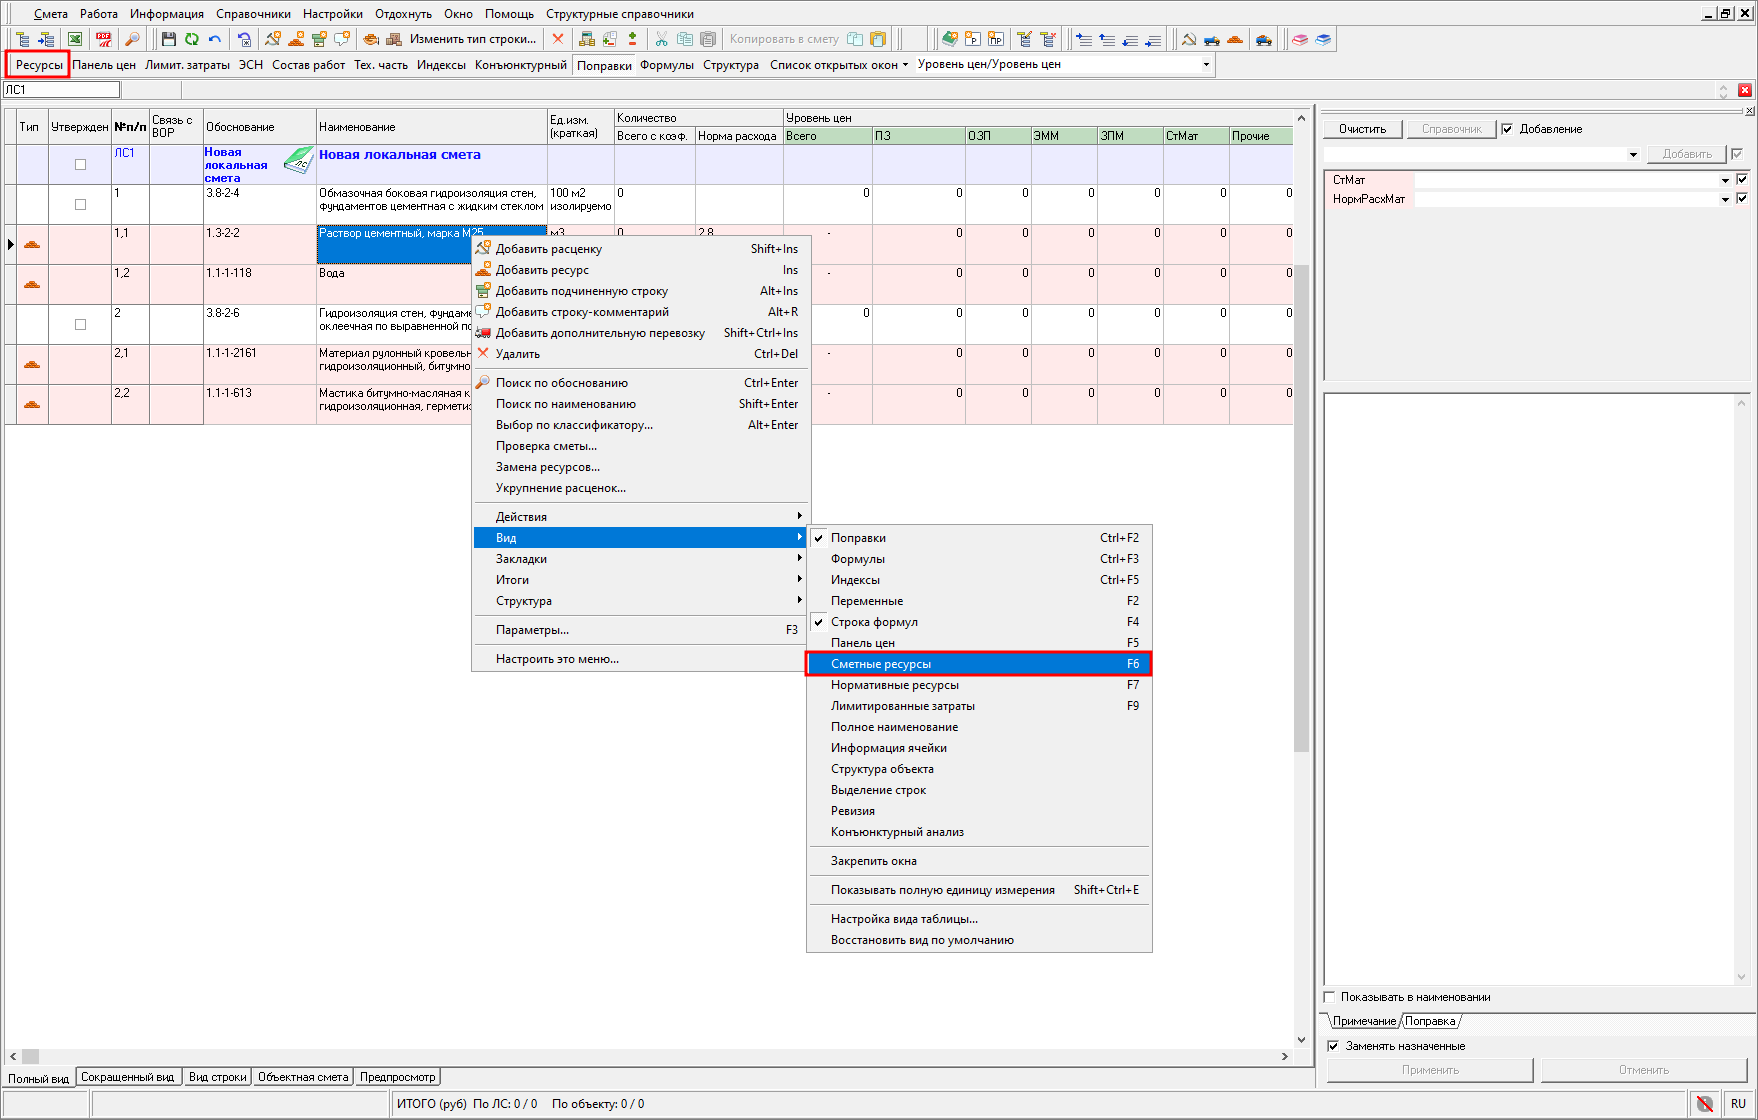This screenshot has width=1758, height=1120.
Task: Click the Очистить button
Action: (1362, 129)
